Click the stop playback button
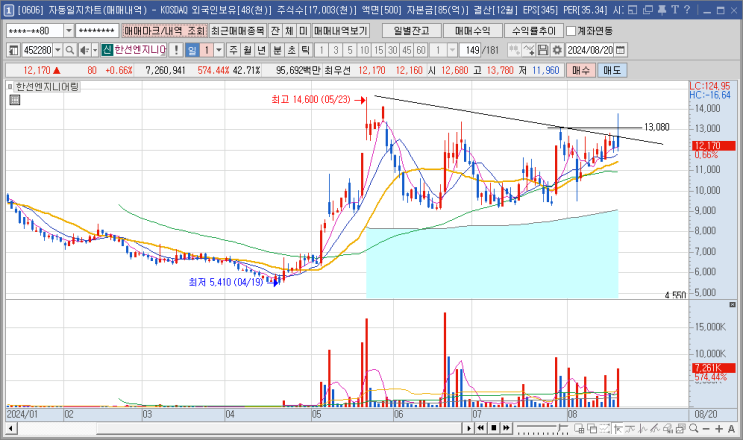 click(493, 428)
